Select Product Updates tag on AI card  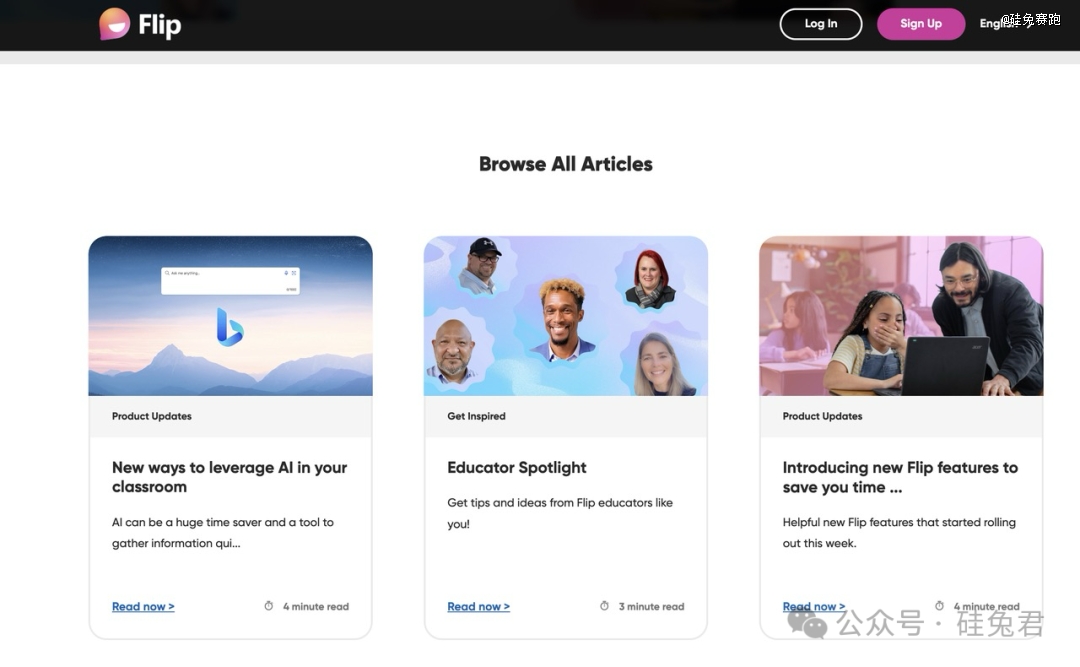(152, 416)
